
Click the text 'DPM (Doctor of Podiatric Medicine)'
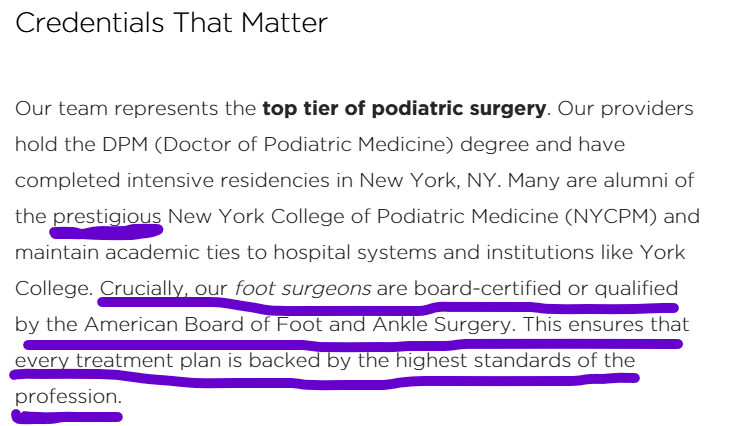pyautogui.click(x=278, y=145)
